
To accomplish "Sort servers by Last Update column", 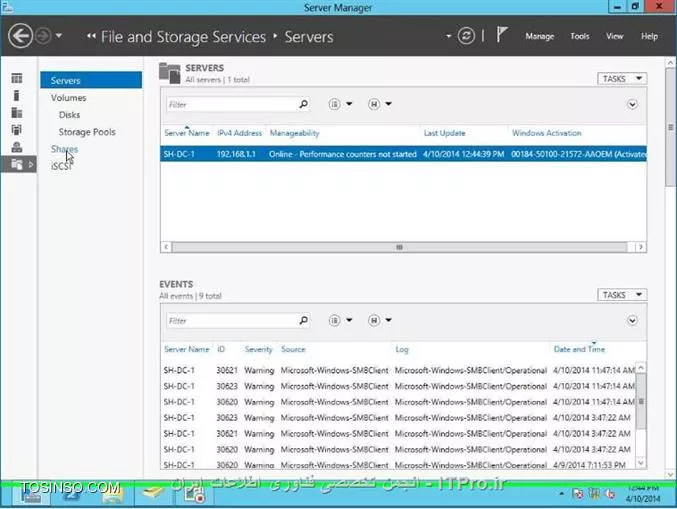I will [x=444, y=133].
